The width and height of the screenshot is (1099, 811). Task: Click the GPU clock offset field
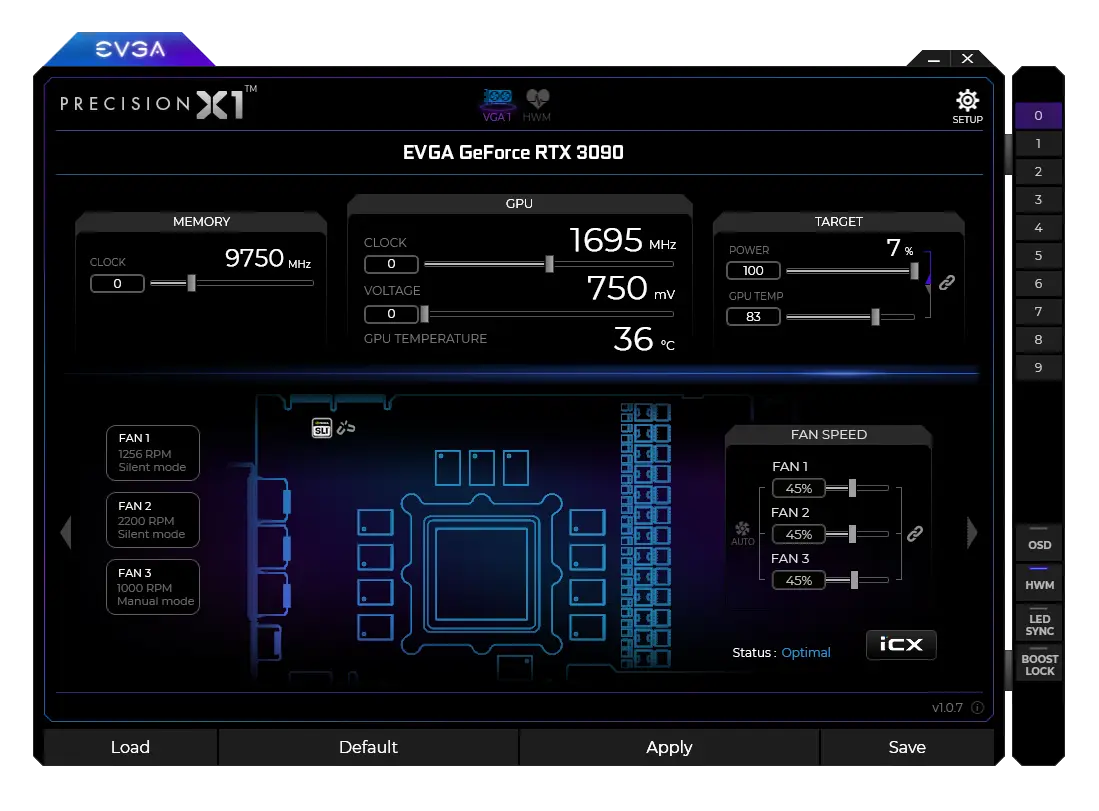(x=391, y=264)
